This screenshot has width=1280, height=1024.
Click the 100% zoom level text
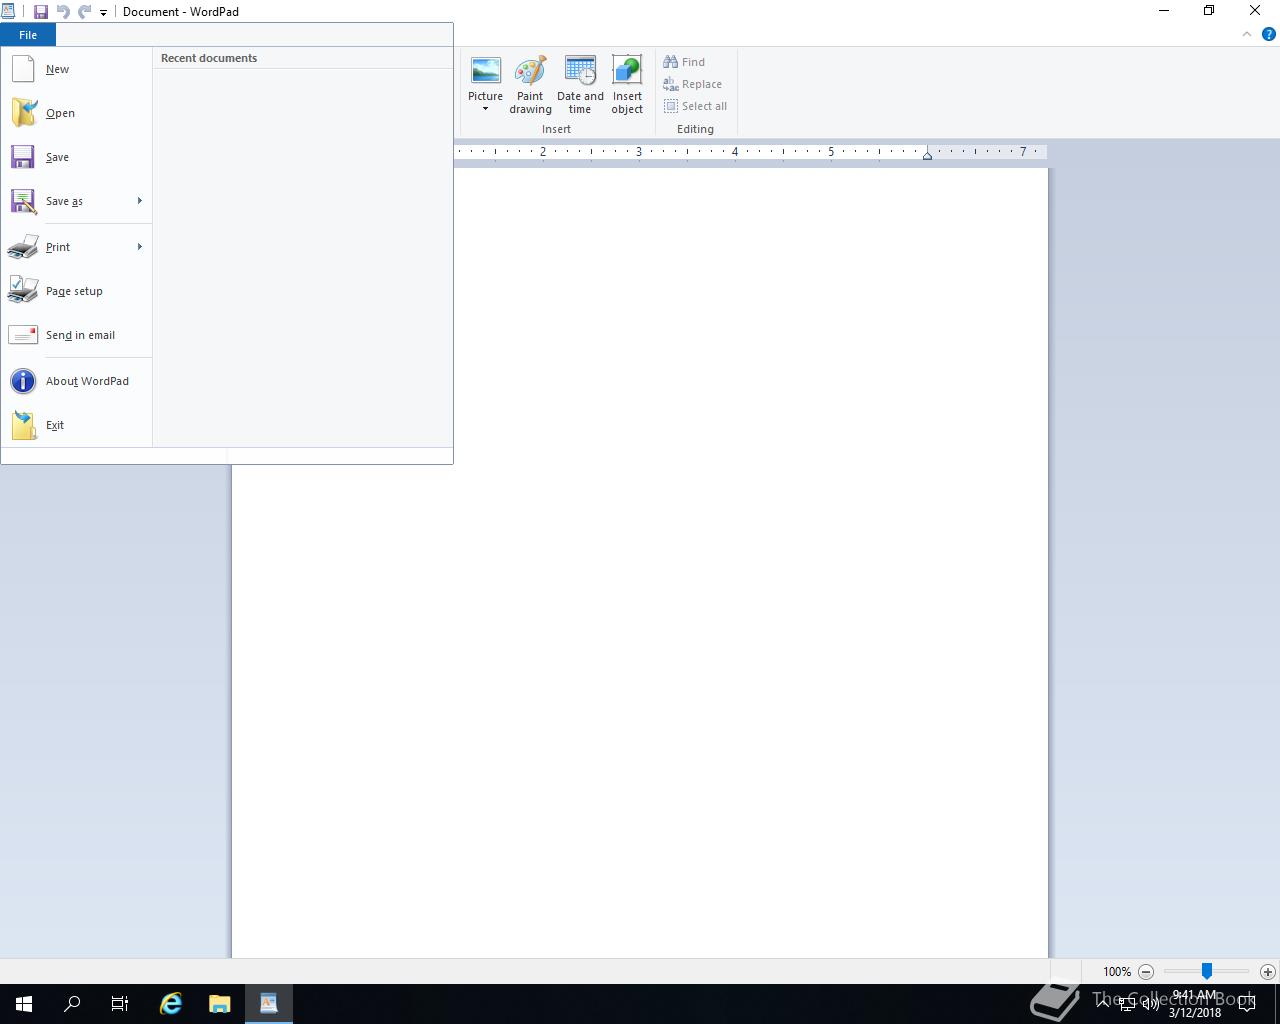(1117, 972)
